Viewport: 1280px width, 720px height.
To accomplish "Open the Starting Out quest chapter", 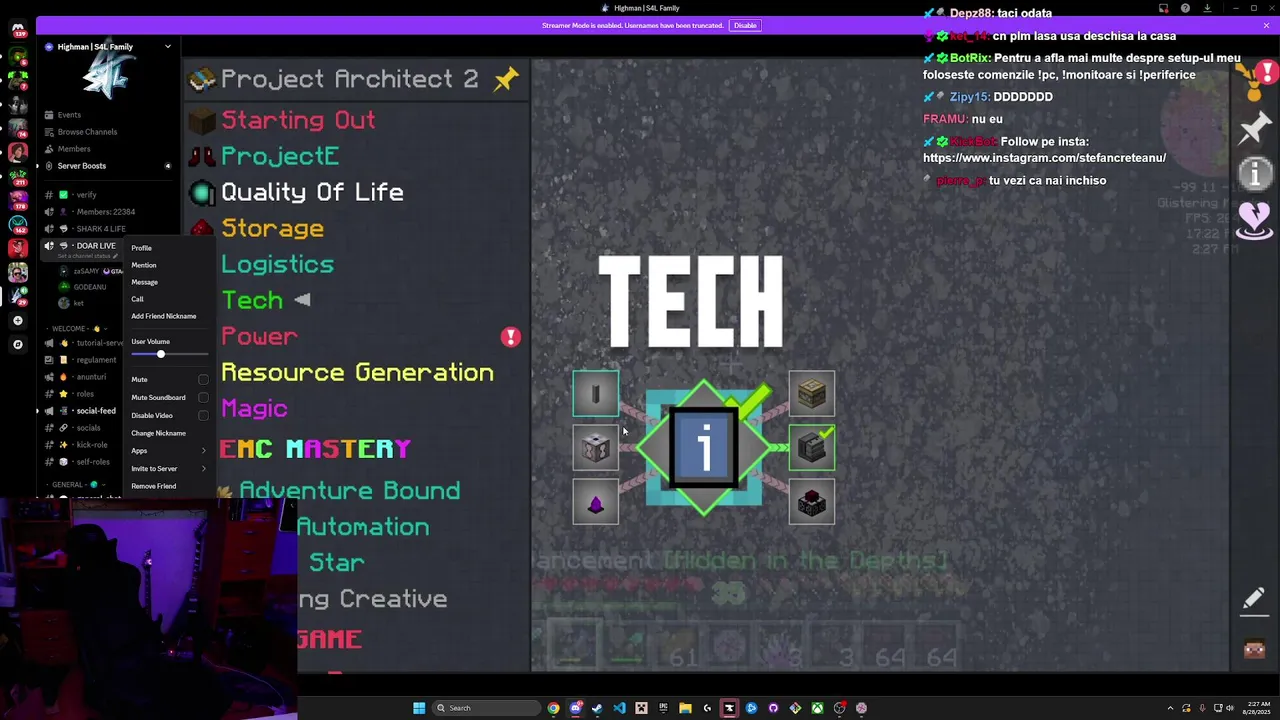I will coord(298,120).
